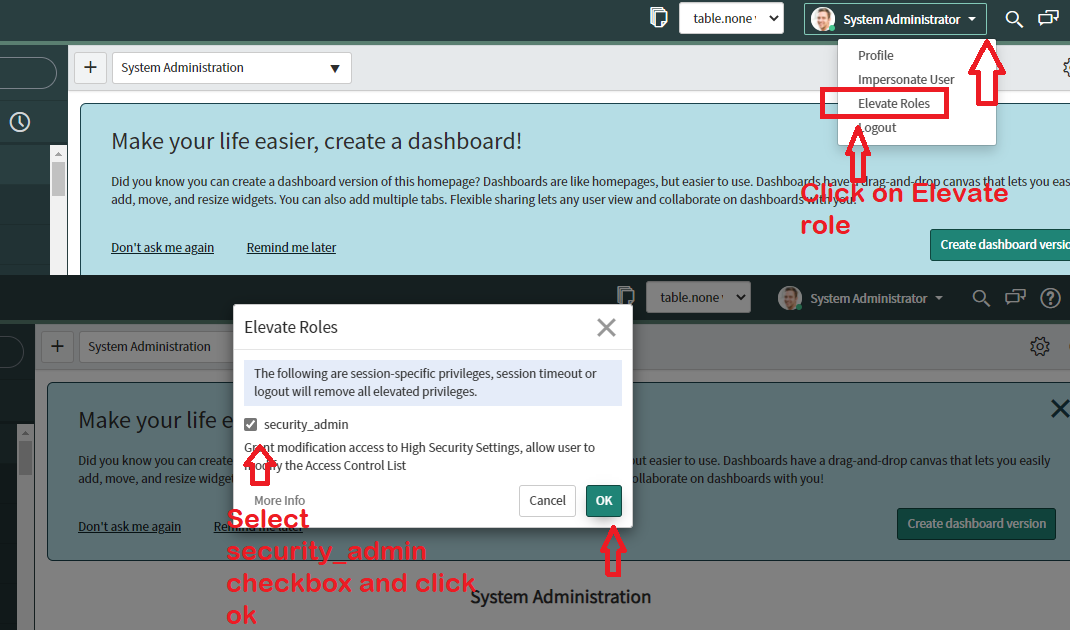Open the Help question mark icon

(x=1051, y=297)
